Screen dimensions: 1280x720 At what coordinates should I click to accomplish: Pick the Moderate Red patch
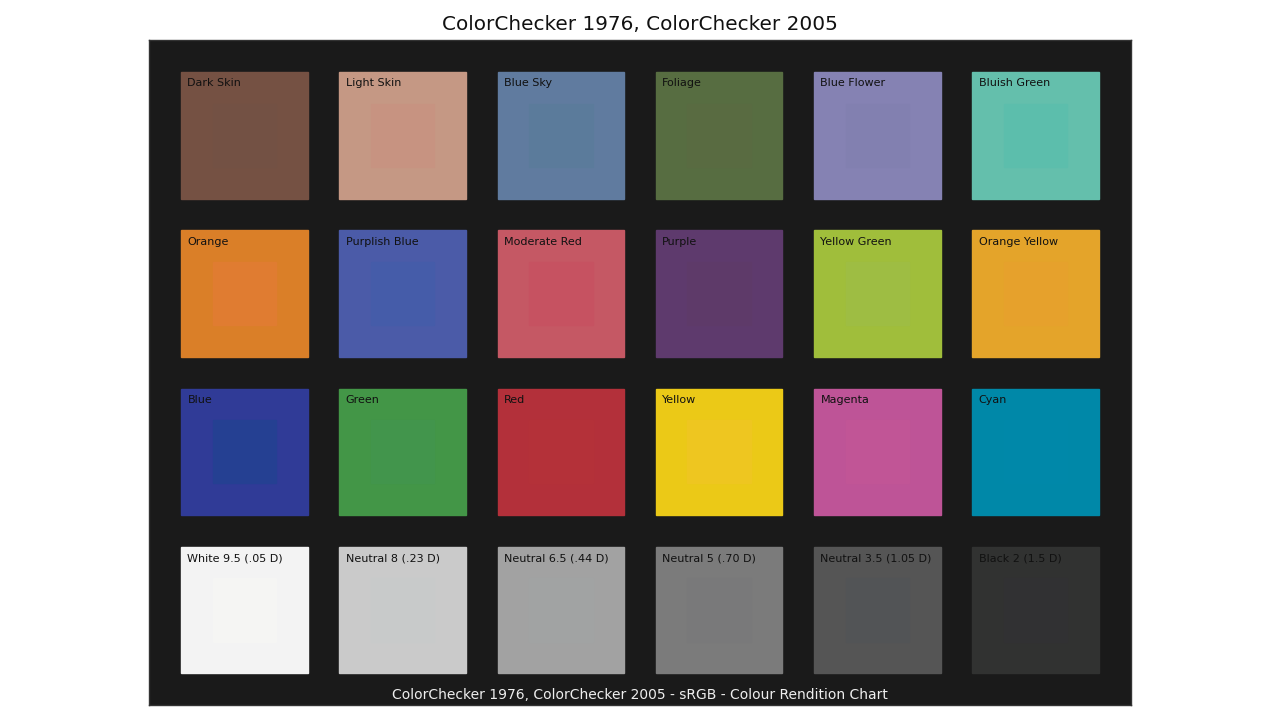(561, 294)
